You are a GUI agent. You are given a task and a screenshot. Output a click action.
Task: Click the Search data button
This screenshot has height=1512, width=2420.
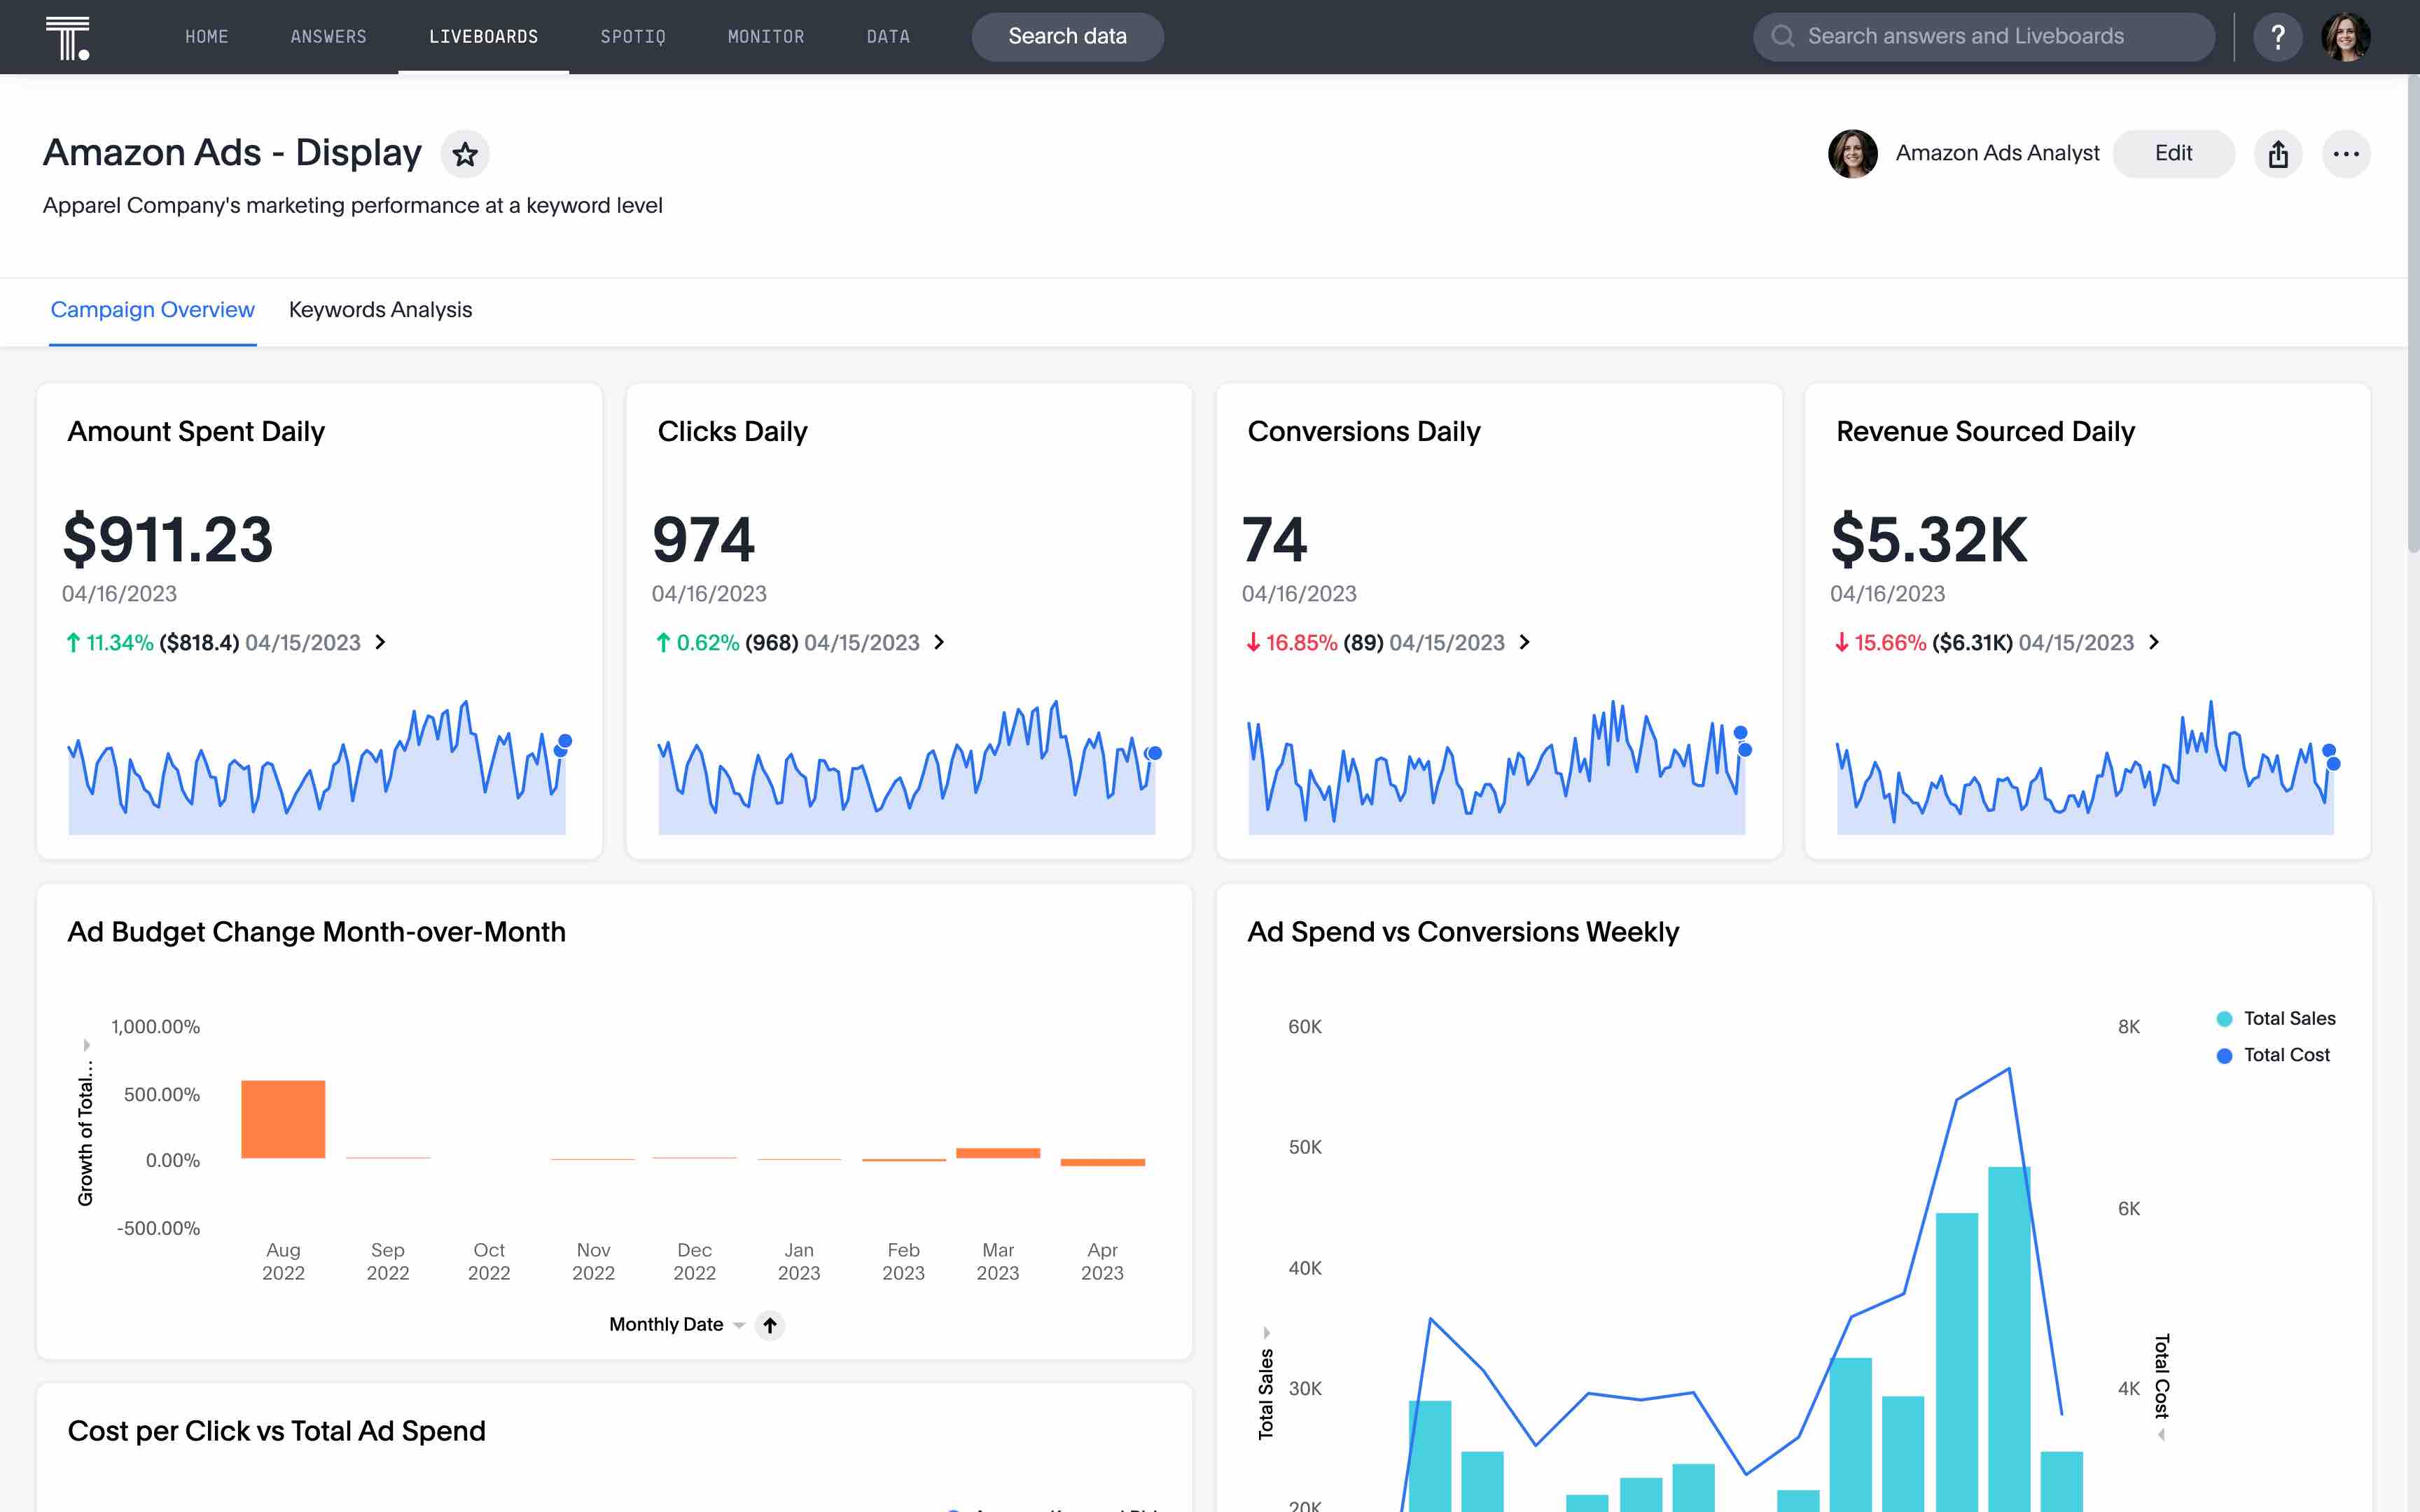click(1067, 37)
